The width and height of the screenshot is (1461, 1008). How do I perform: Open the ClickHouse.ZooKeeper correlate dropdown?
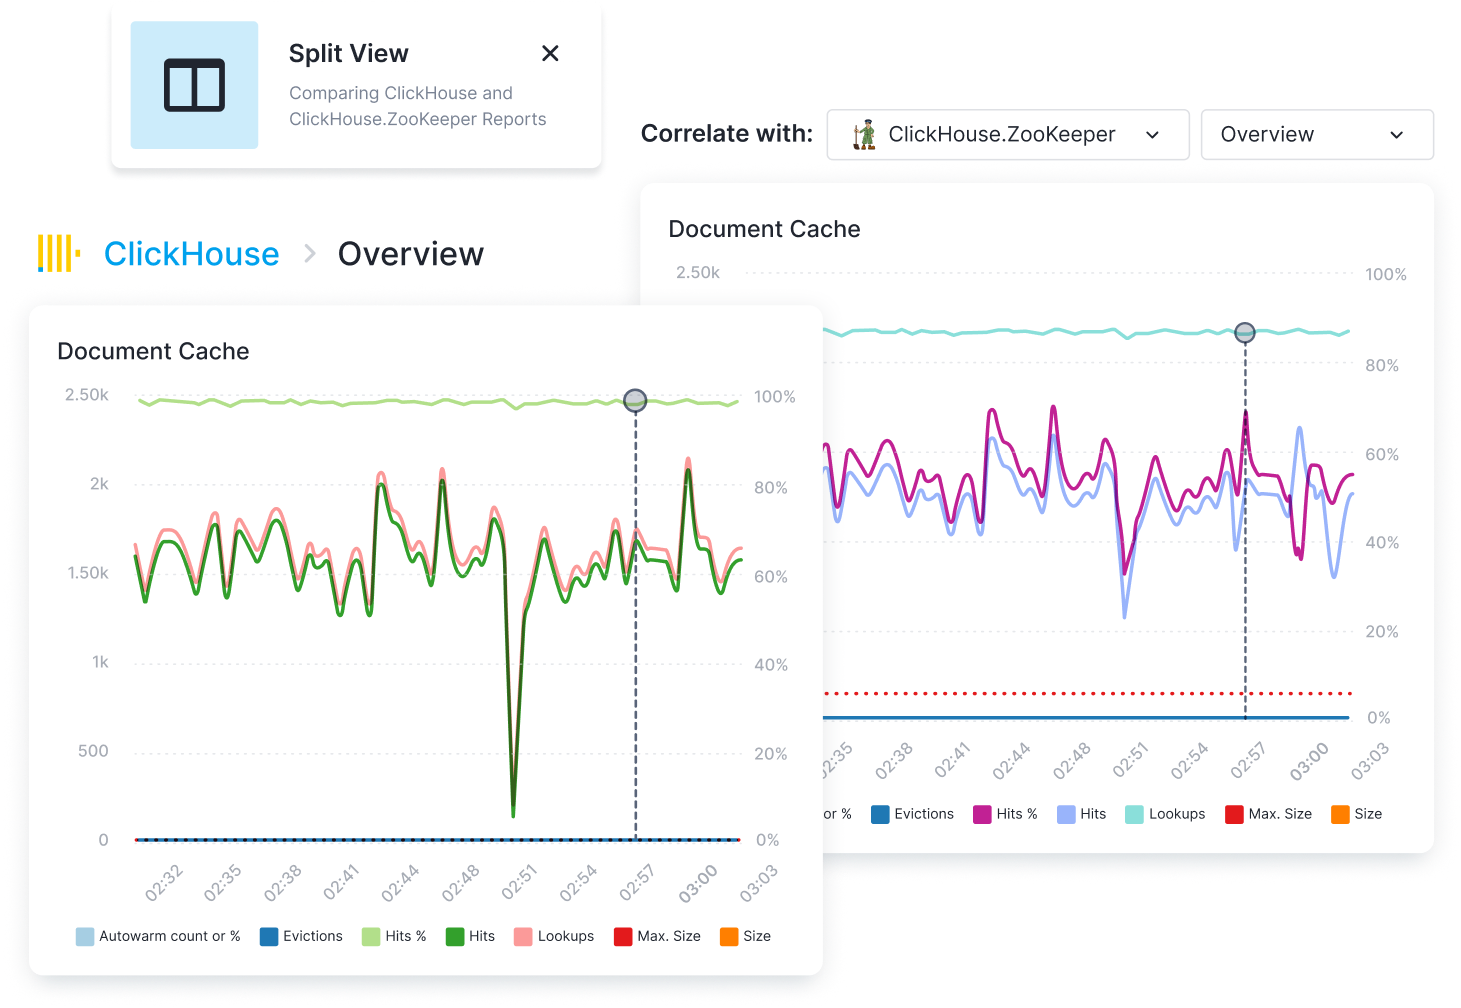[x=1008, y=135]
